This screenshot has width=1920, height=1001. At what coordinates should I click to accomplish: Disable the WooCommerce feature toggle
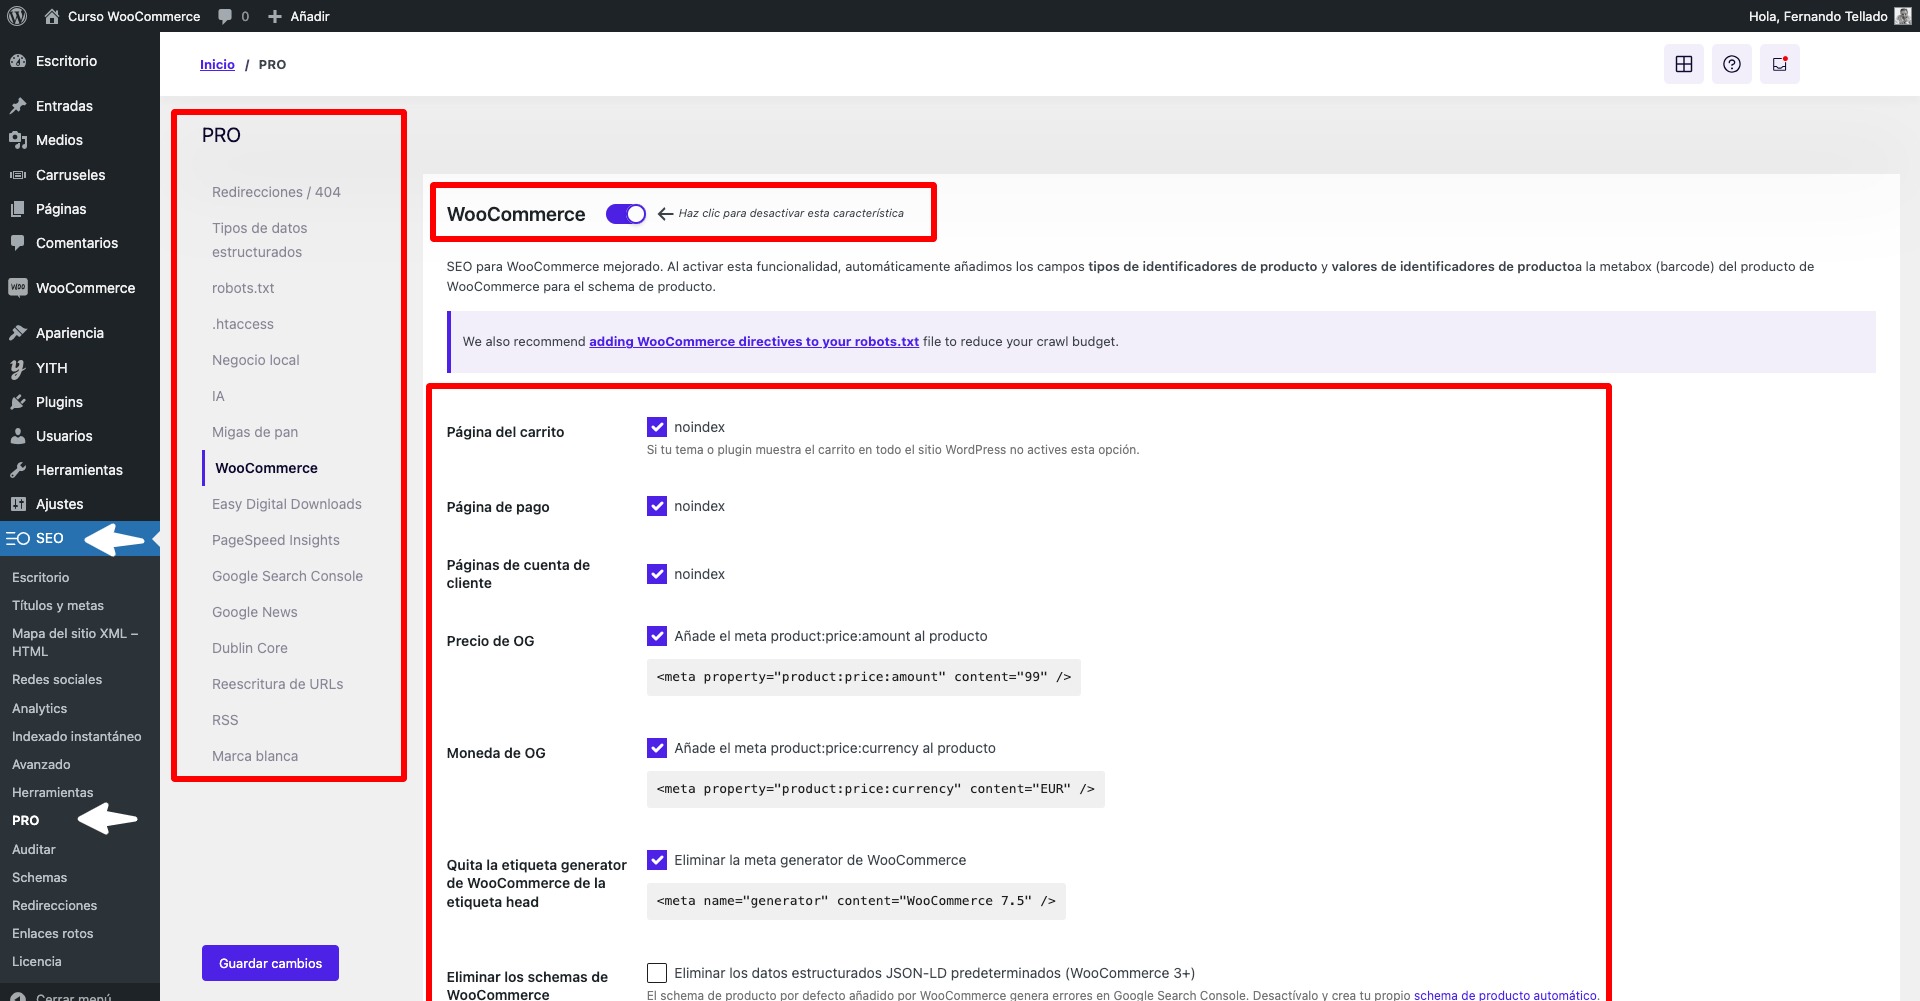click(x=625, y=213)
